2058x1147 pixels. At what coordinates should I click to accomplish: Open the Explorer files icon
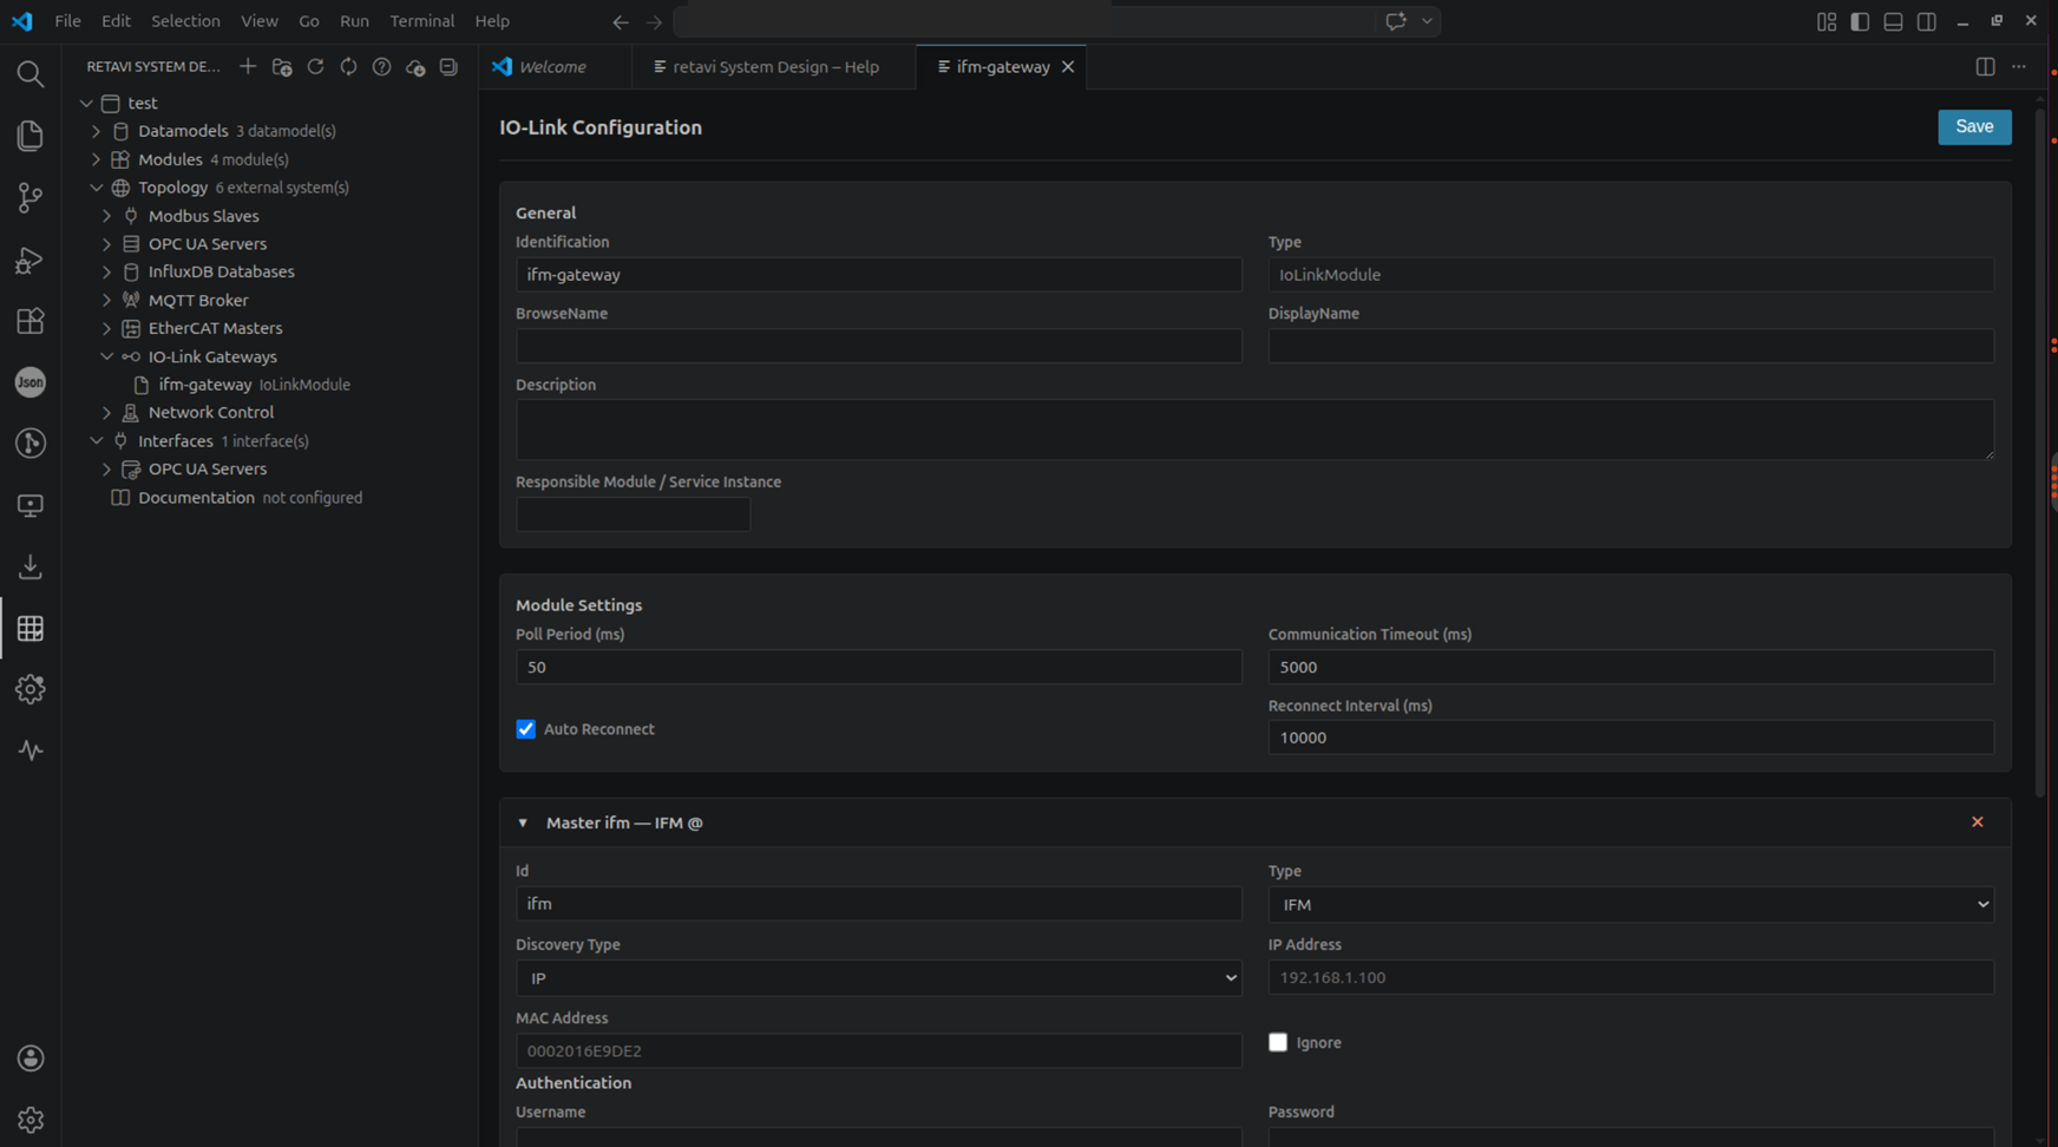[x=30, y=135]
